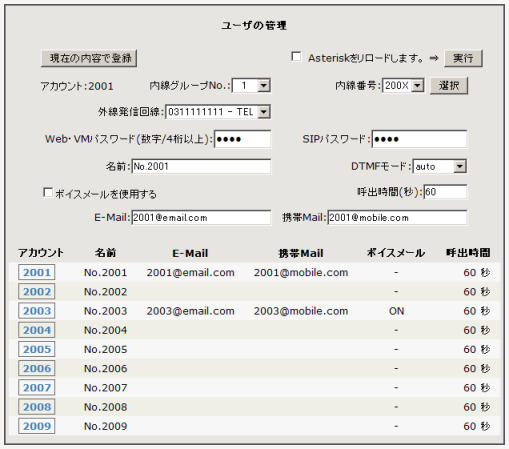Check the ボイスメールを使用する checkbox
Viewport: 509px width, 449px height.
(48, 192)
